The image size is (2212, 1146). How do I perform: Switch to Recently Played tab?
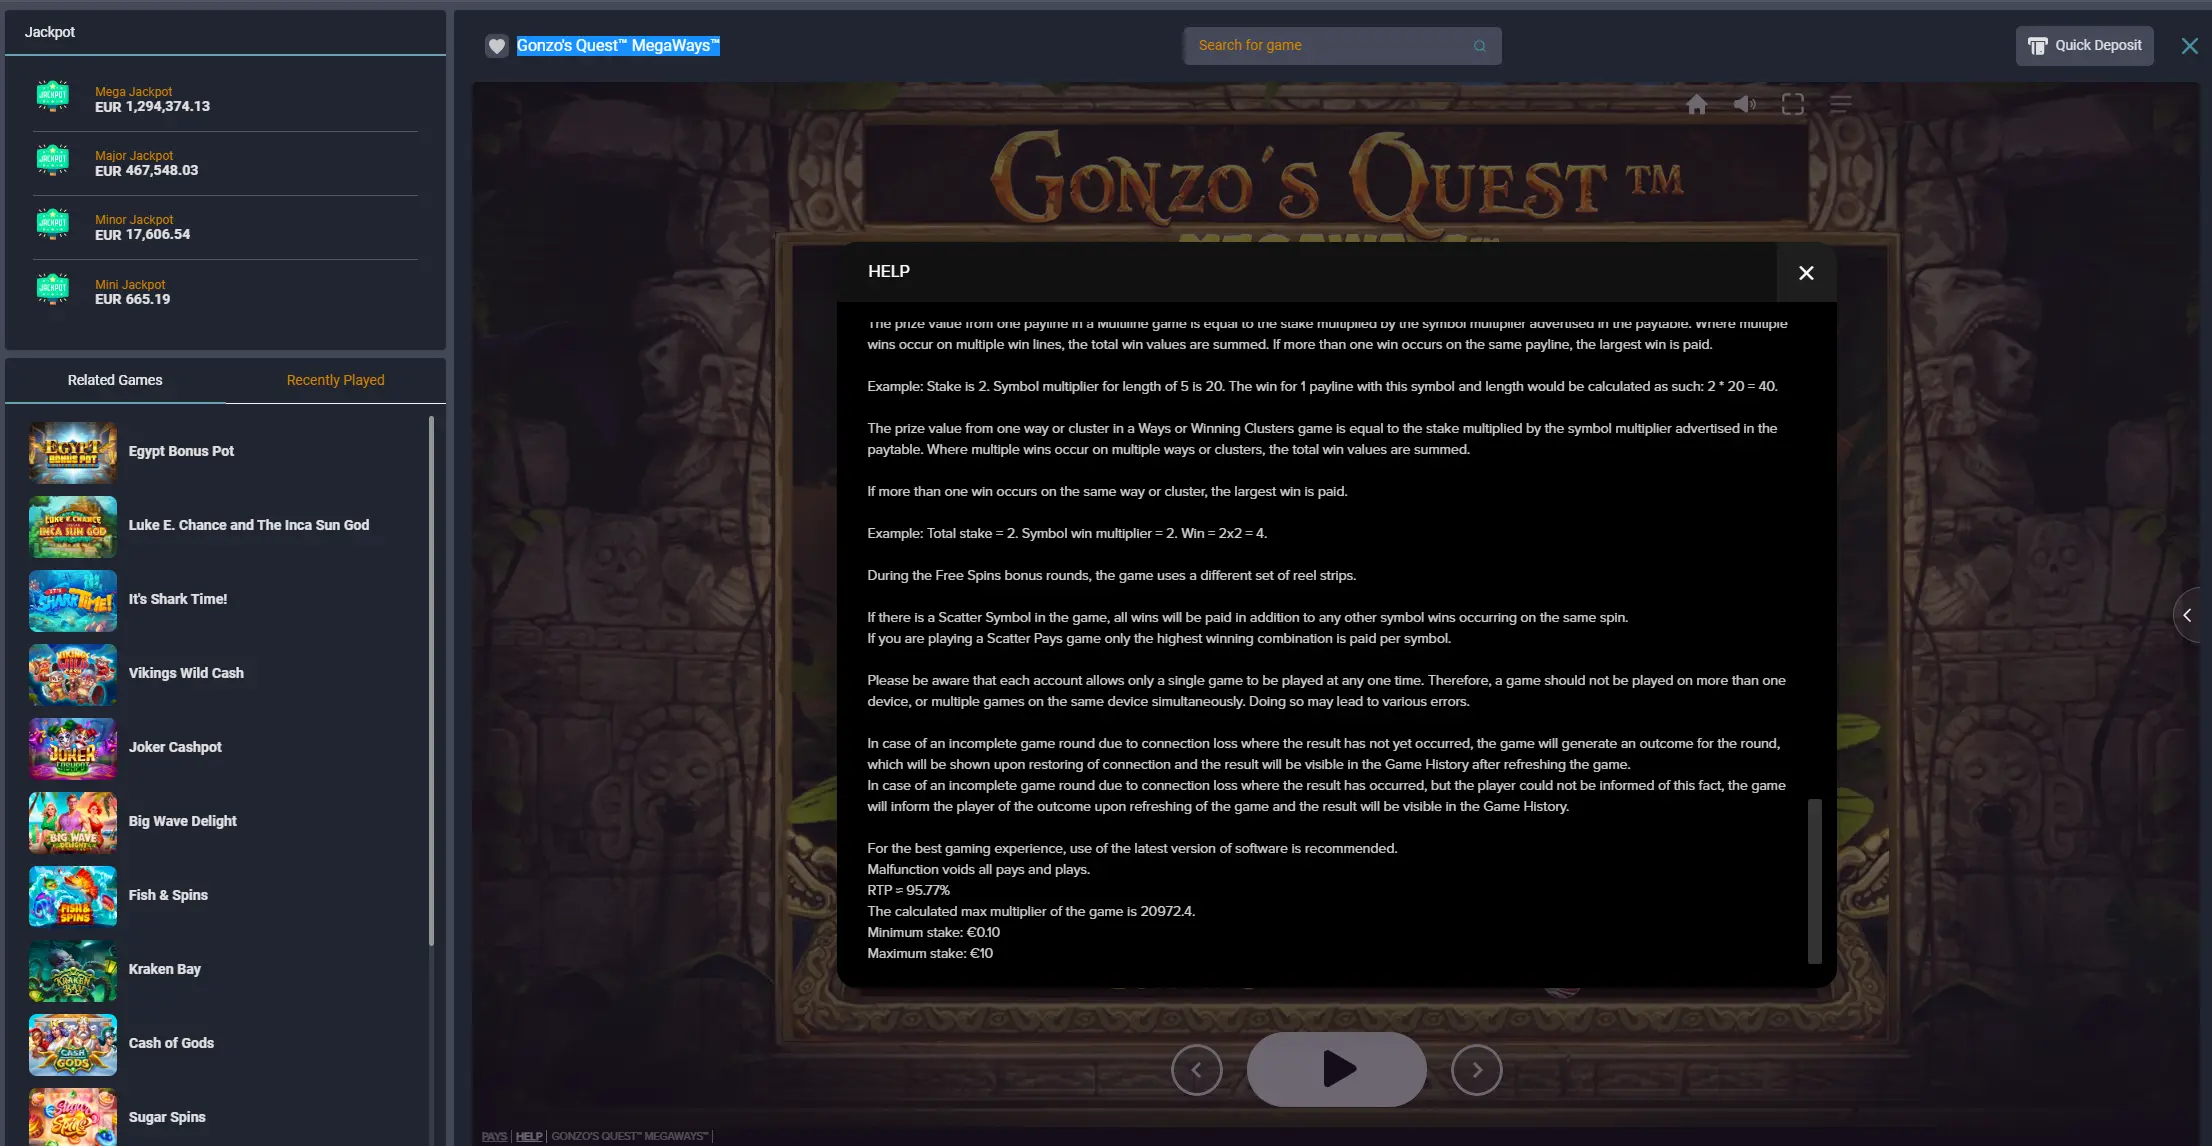pos(335,380)
